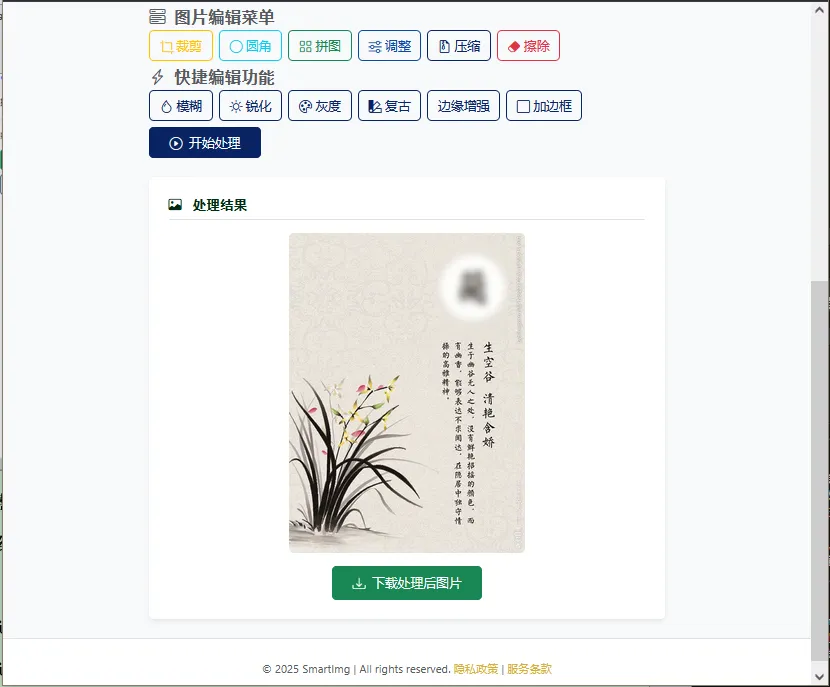The image size is (830, 687).
Task: Click the processed orchid image preview
Action: [407, 393]
